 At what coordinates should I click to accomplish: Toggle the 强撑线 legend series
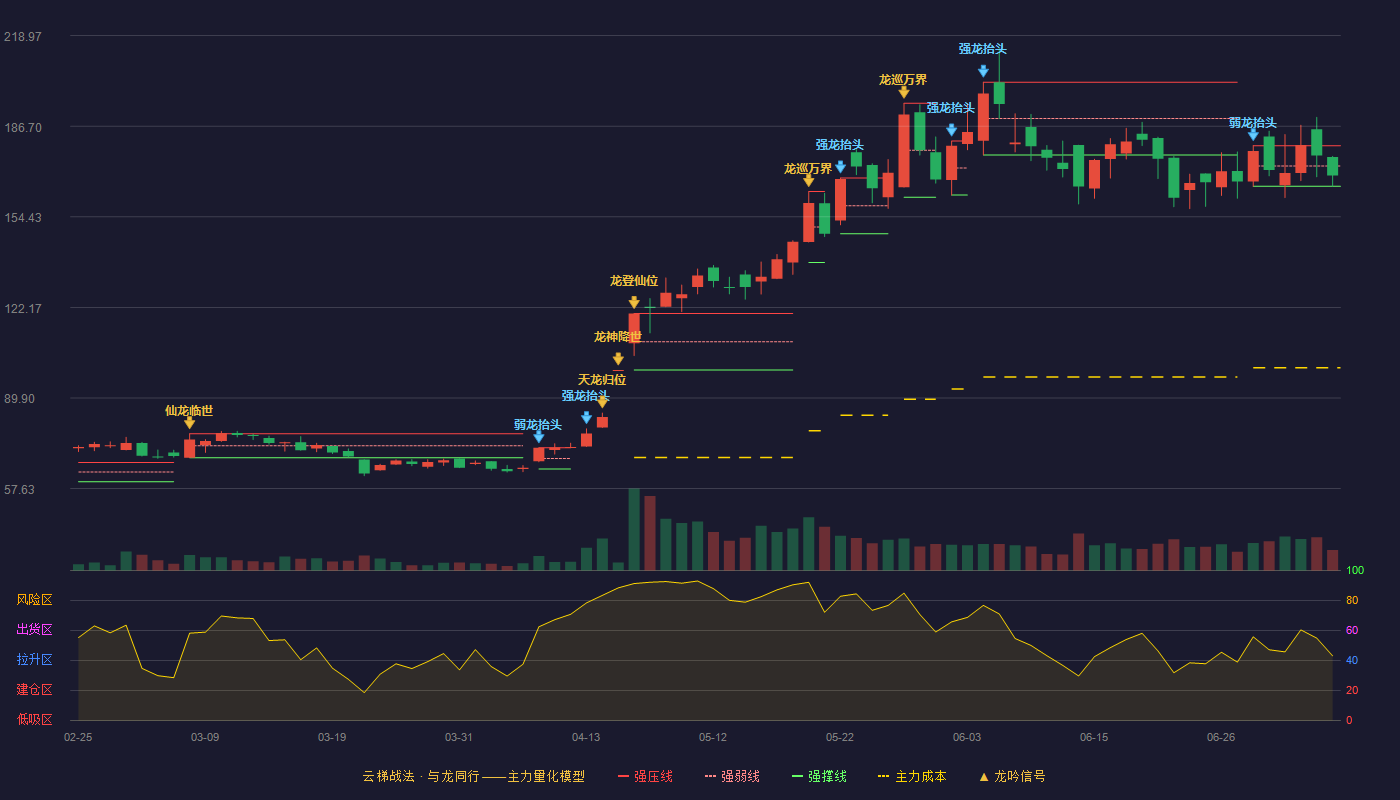[x=819, y=776]
